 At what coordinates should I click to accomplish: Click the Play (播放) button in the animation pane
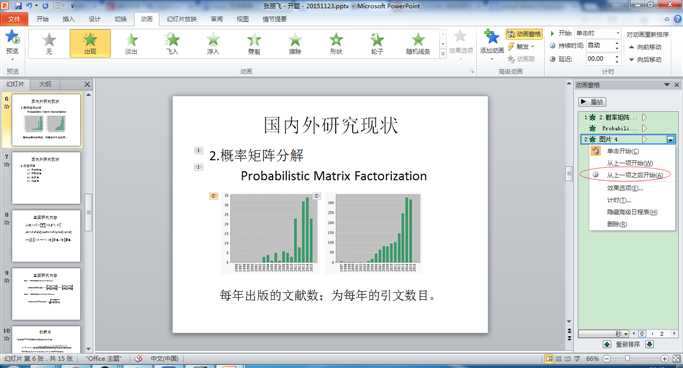click(x=592, y=101)
